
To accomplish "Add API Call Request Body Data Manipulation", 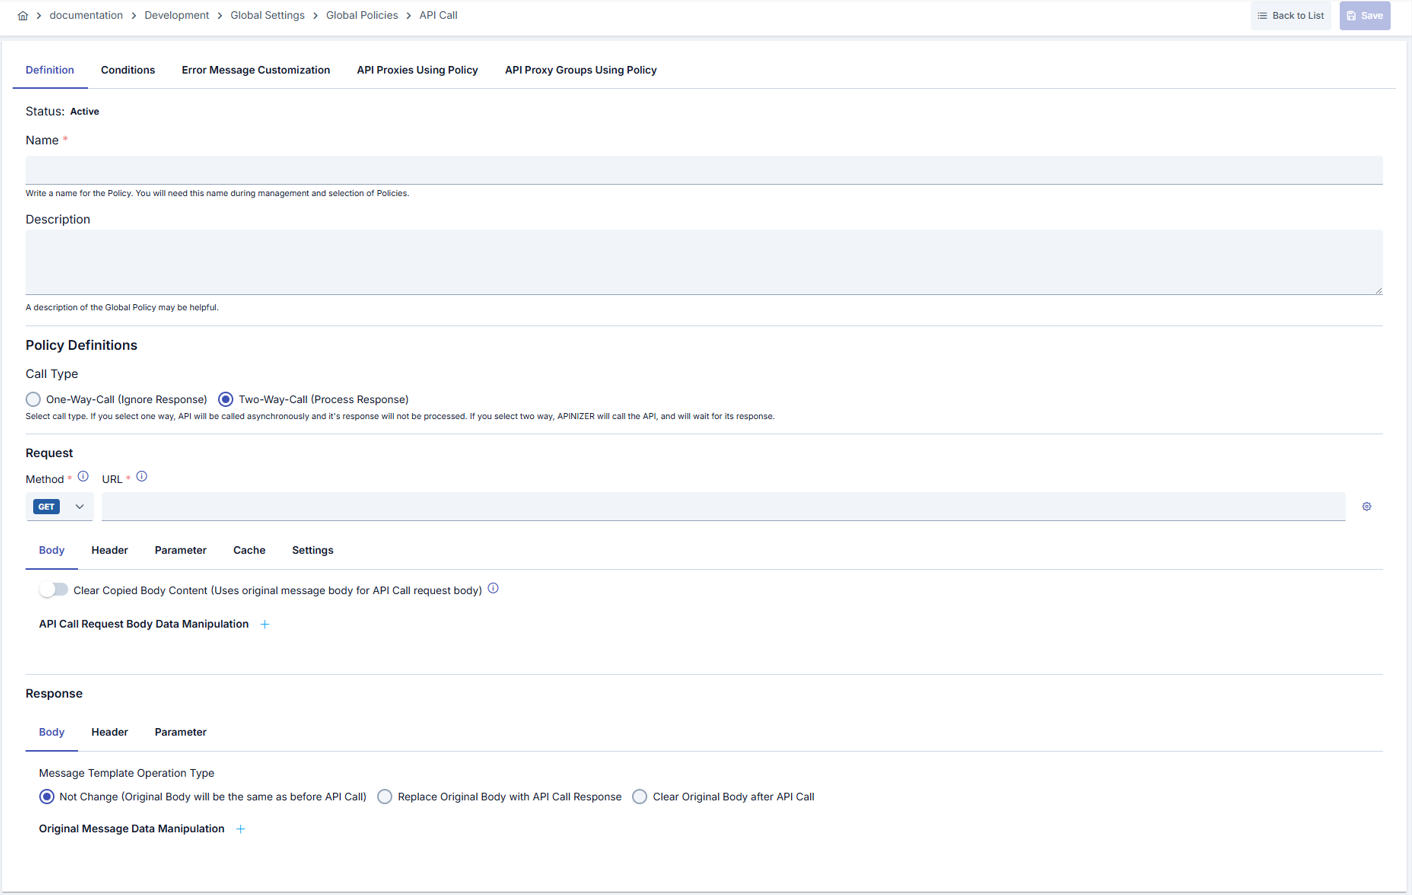I will click(265, 624).
